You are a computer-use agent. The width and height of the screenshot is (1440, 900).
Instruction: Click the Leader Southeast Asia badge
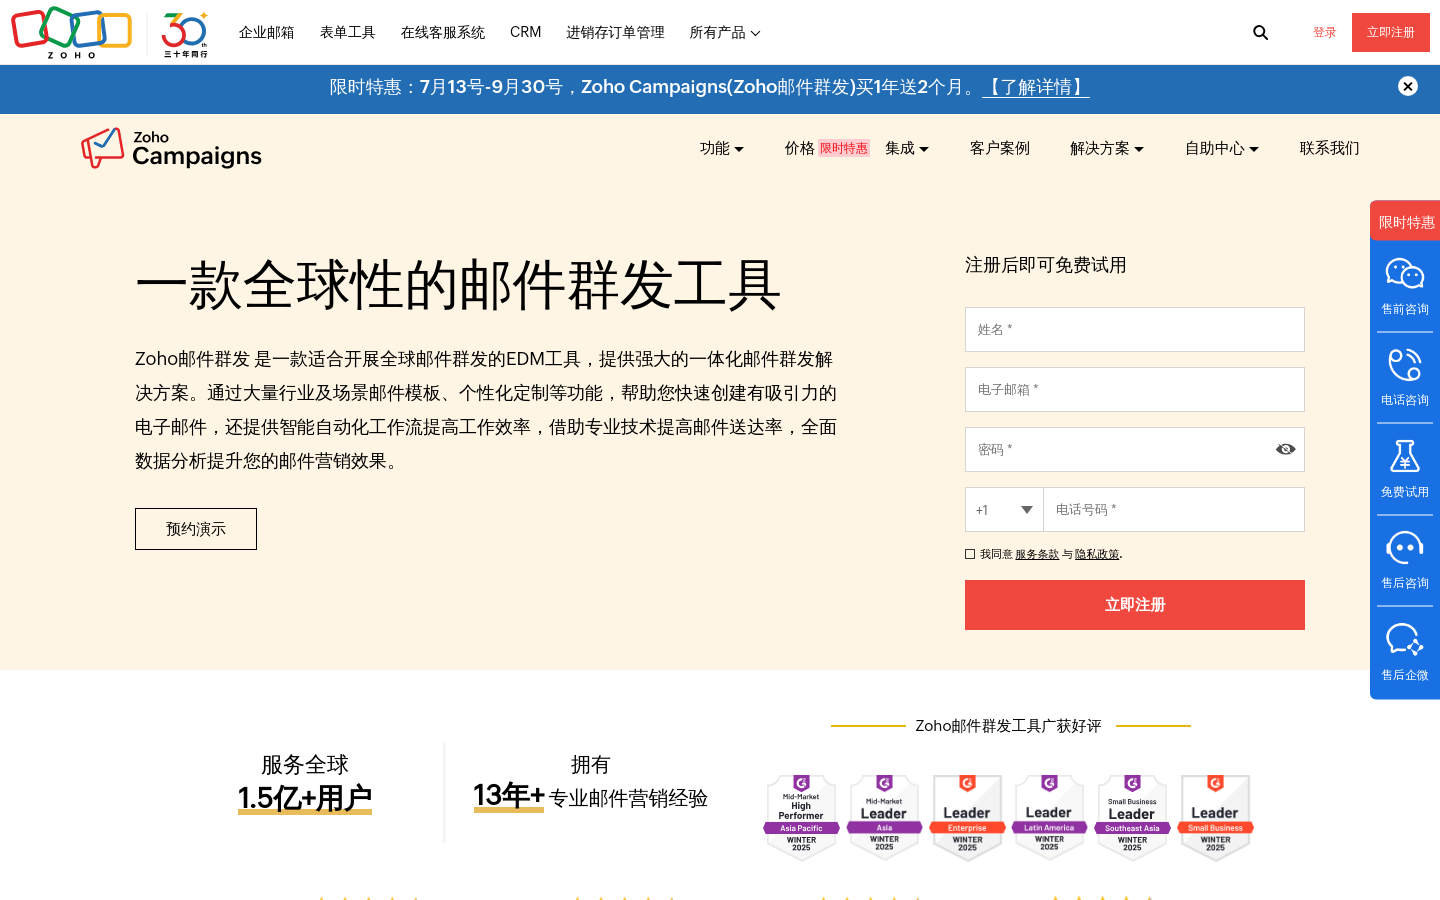(x=1132, y=817)
